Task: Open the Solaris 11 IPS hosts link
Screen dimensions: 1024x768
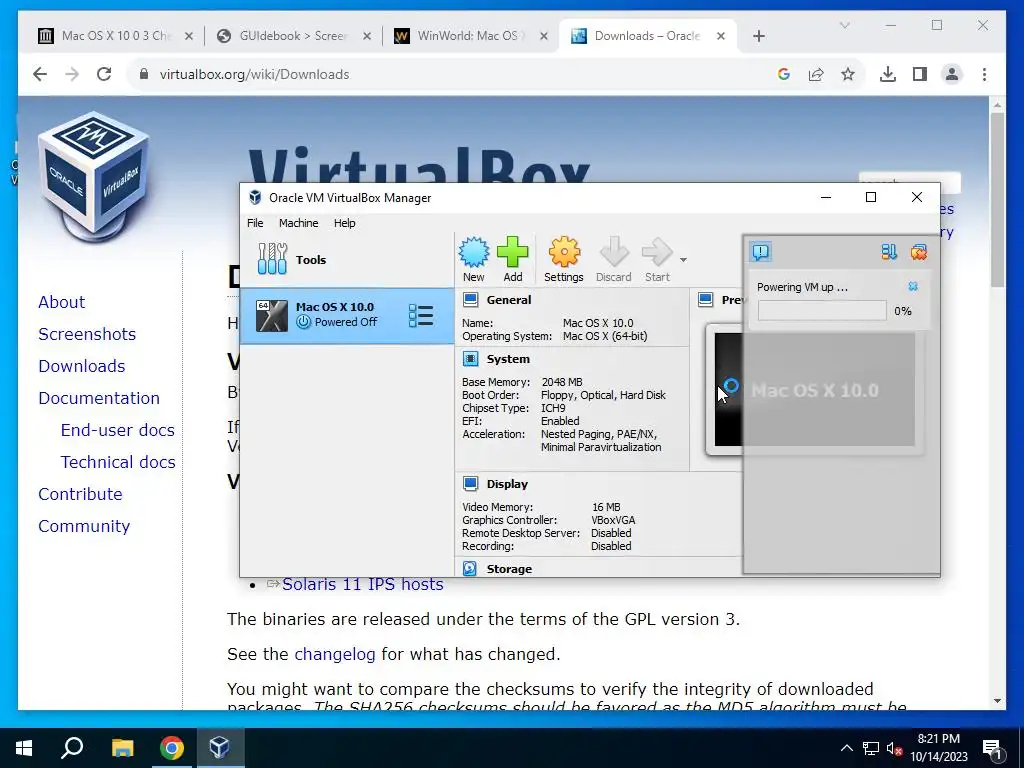Action: pos(362,584)
